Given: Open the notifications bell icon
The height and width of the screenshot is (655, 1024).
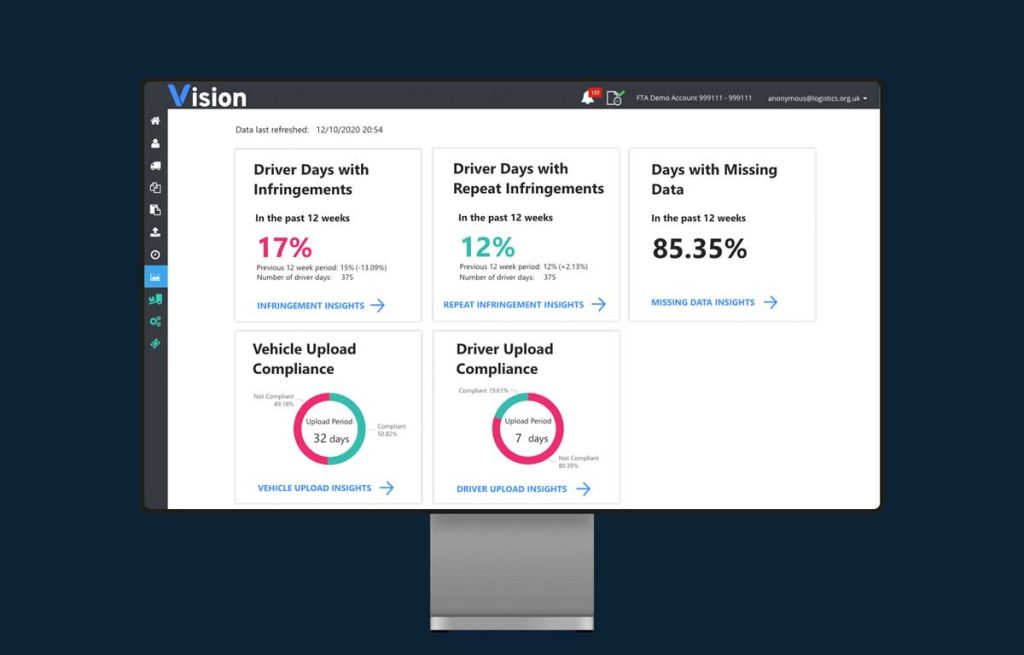Looking at the screenshot, I should [588, 97].
